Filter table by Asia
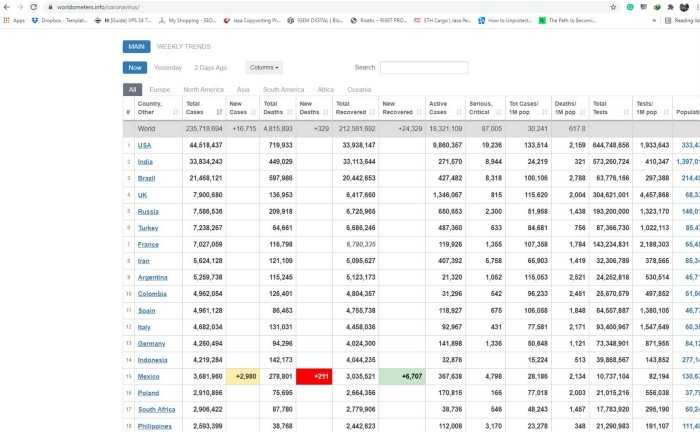 [243, 90]
